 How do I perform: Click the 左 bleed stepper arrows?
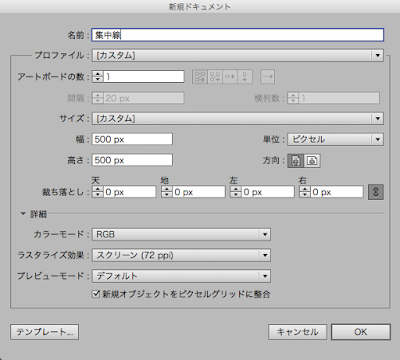click(236, 192)
